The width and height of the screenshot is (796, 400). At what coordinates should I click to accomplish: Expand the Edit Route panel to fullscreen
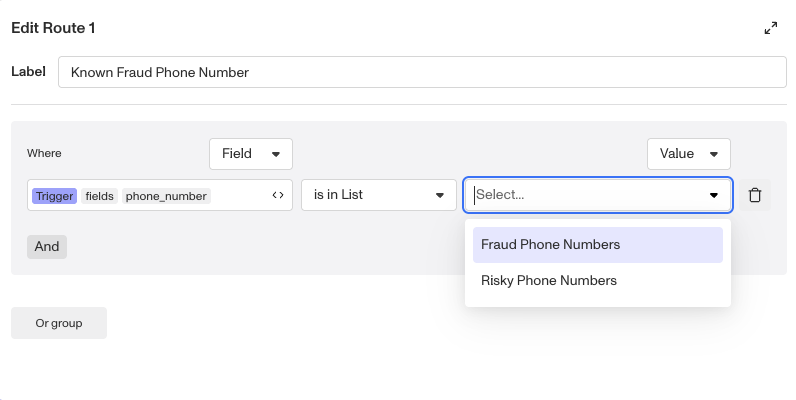770,29
